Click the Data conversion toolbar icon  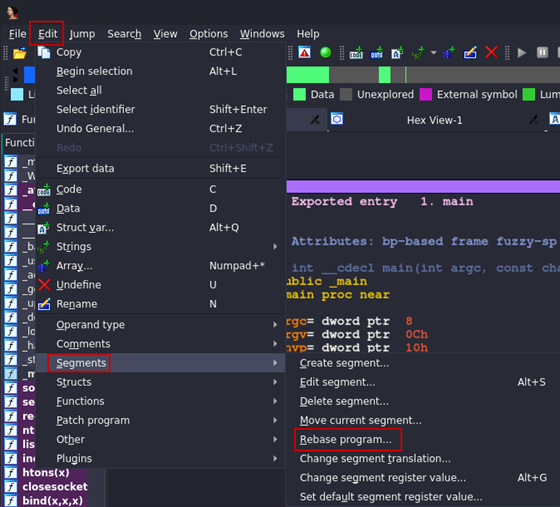tap(377, 53)
